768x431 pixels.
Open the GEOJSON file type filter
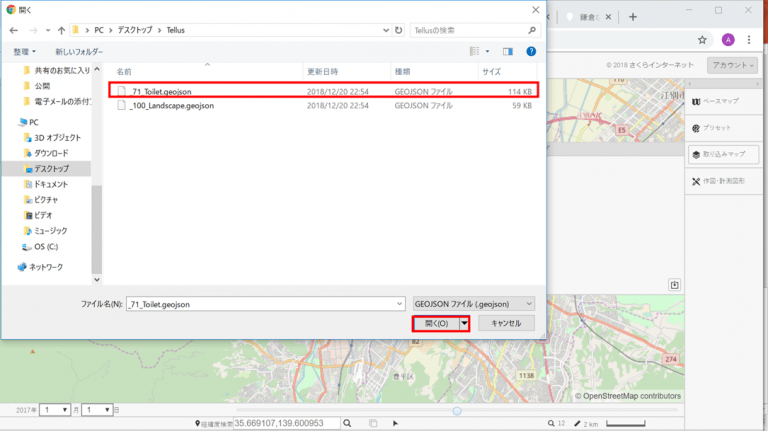tap(474, 304)
